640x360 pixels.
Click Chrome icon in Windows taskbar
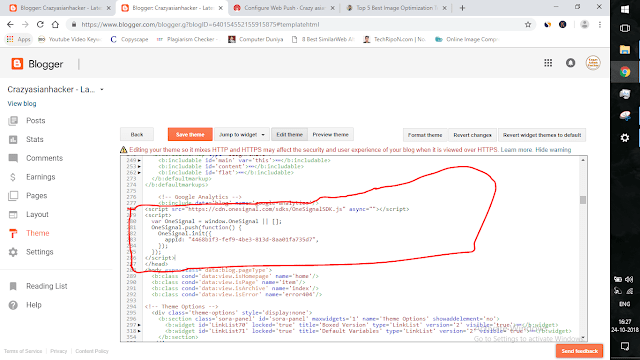[625, 72]
